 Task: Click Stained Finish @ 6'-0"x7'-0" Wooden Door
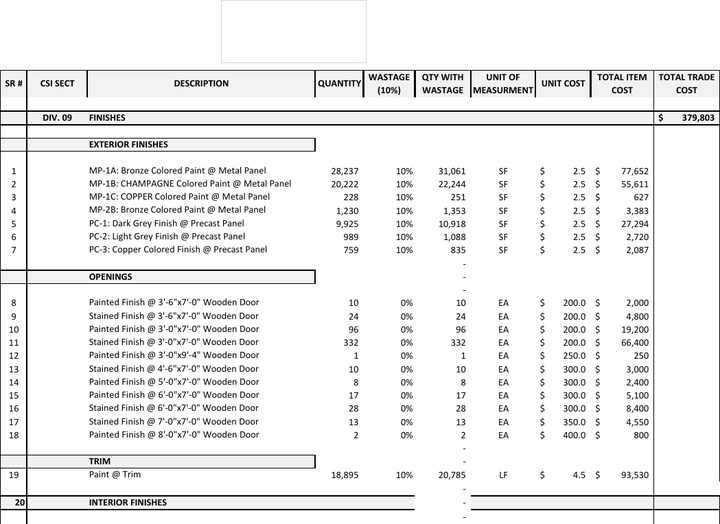[x=174, y=408]
